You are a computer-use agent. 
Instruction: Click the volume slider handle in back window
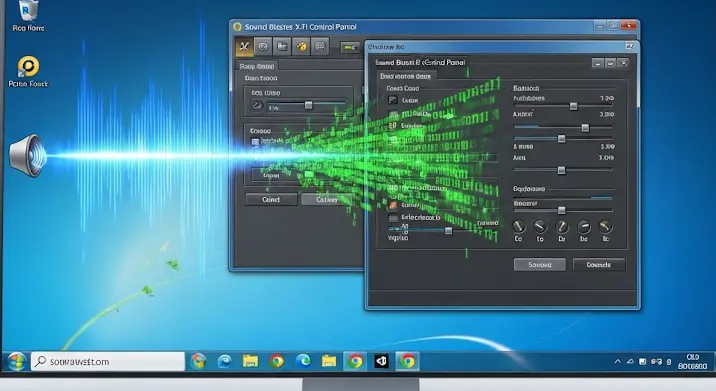point(309,106)
